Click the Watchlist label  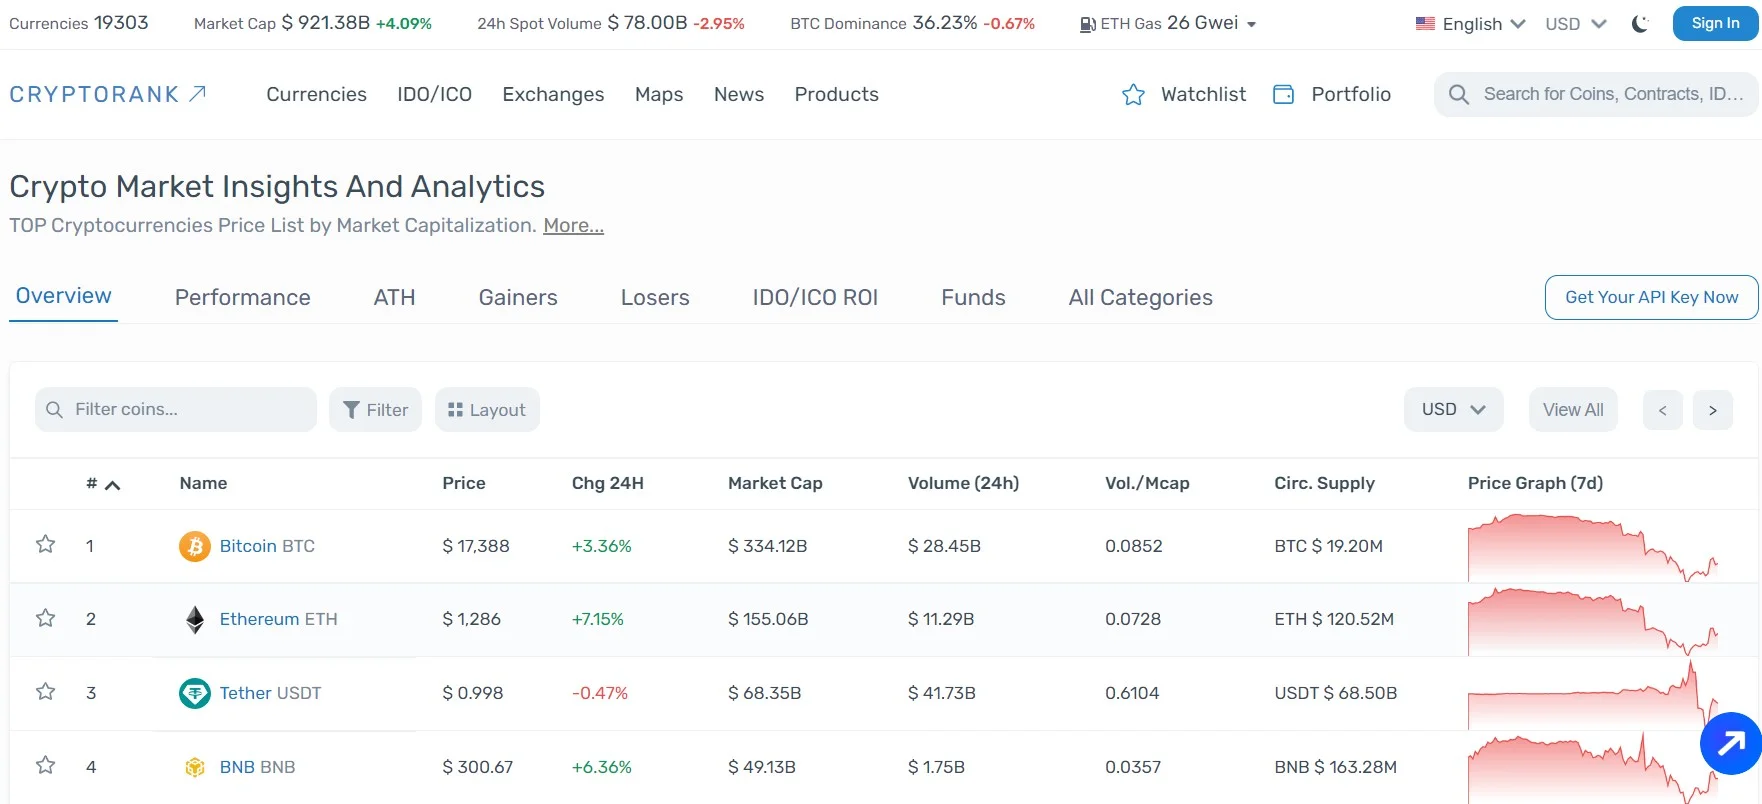pos(1203,94)
